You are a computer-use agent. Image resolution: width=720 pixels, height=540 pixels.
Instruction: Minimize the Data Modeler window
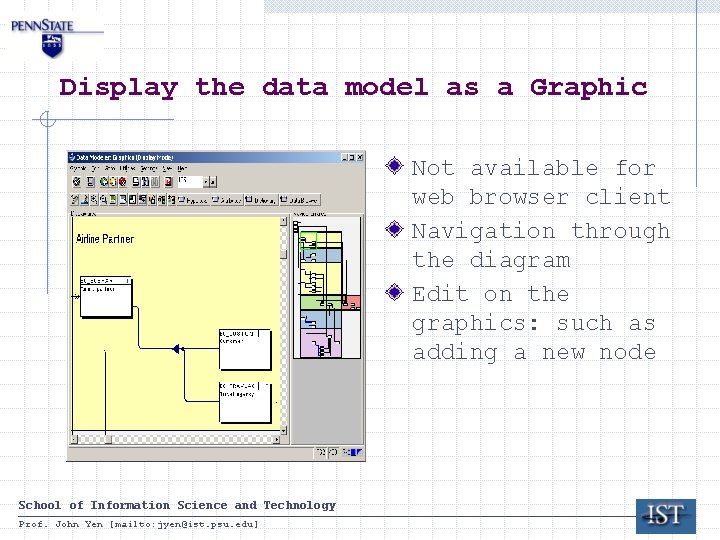click(344, 157)
